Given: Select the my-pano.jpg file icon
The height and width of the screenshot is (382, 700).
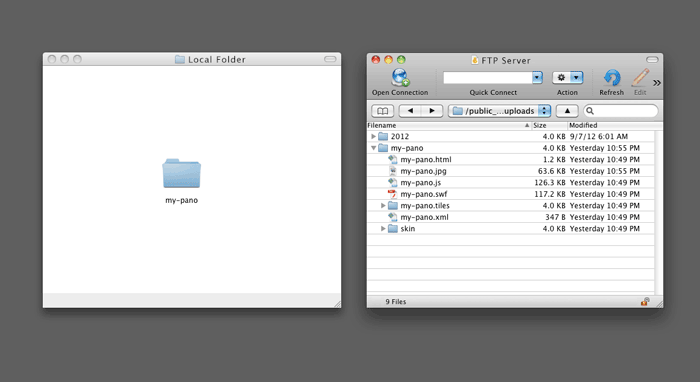Looking at the screenshot, I should point(392,171).
